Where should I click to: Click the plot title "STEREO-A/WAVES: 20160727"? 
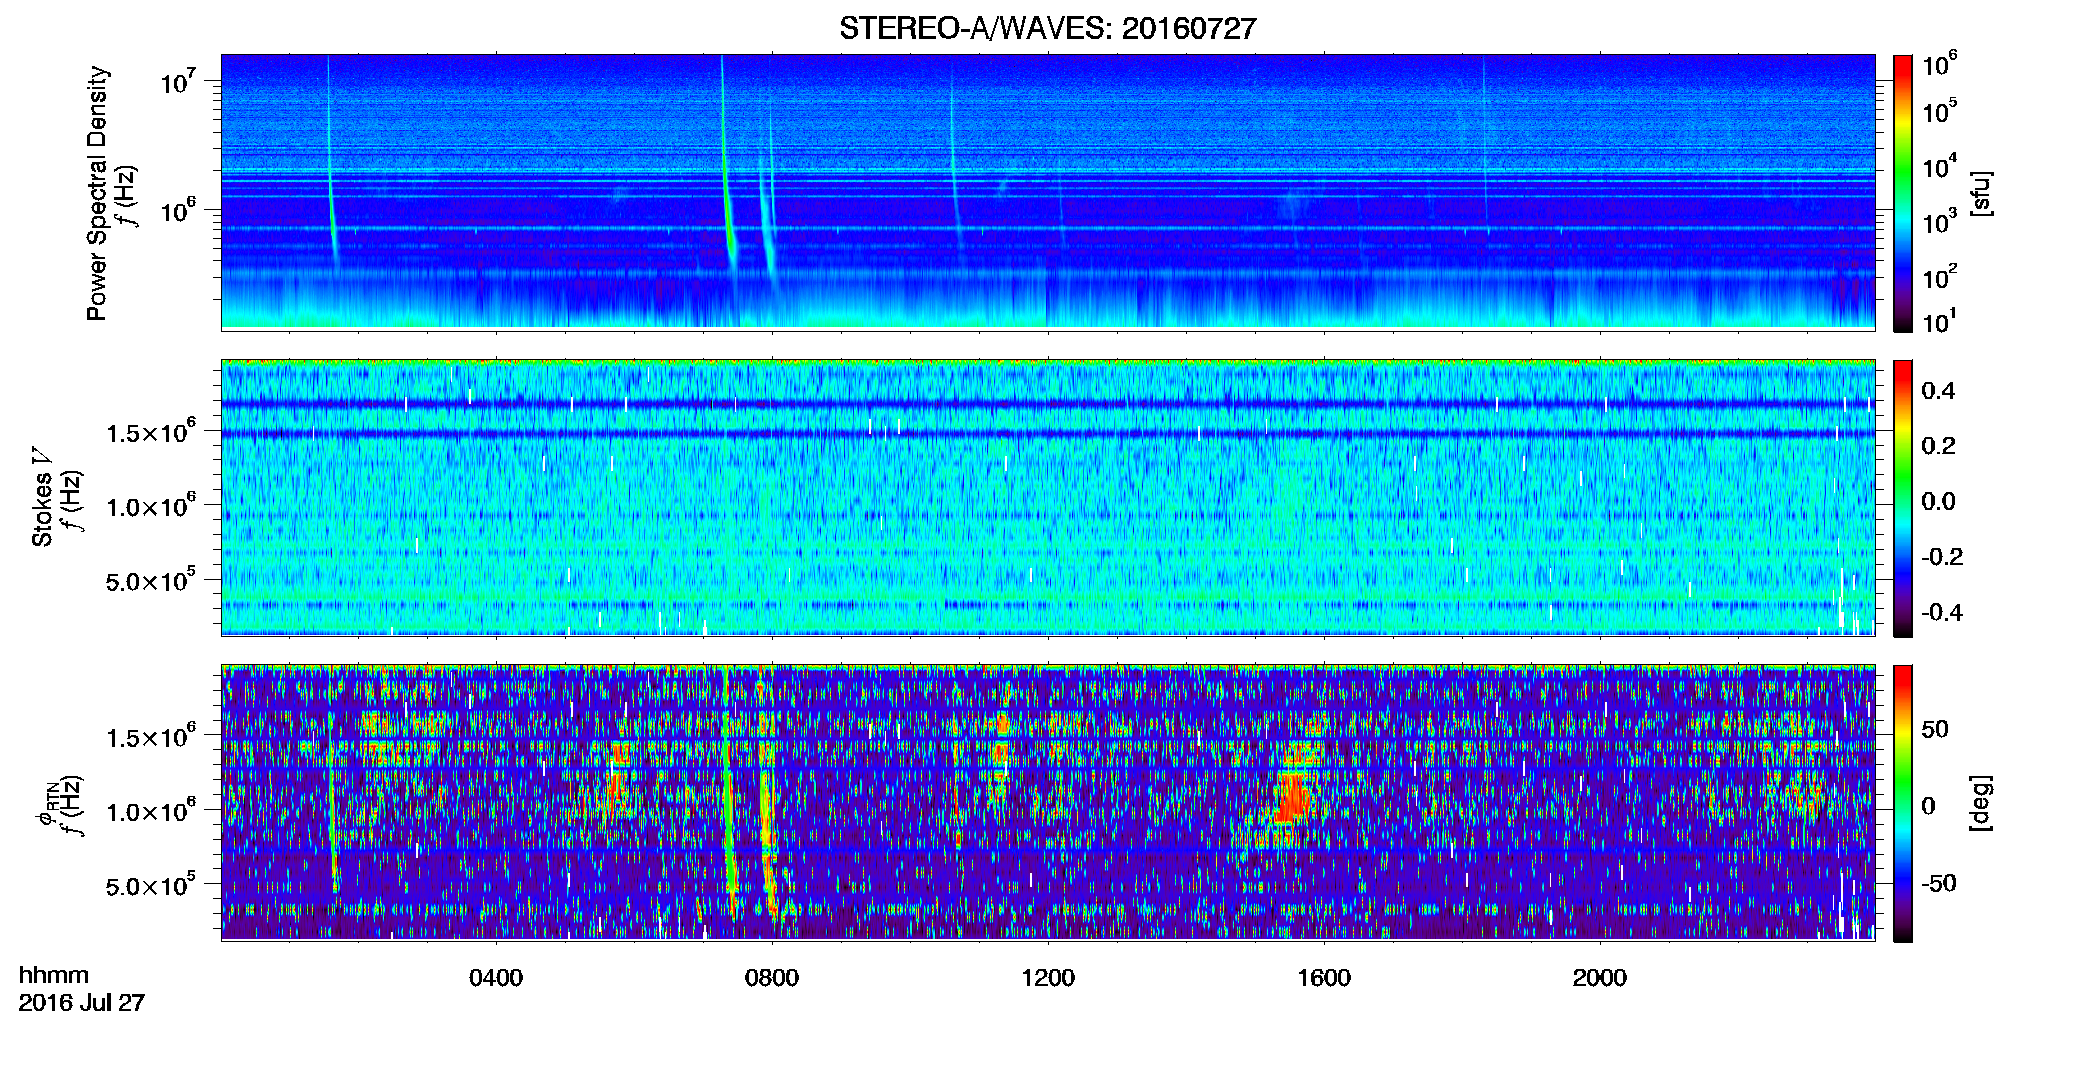pyautogui.click(x=1047, y=28)
